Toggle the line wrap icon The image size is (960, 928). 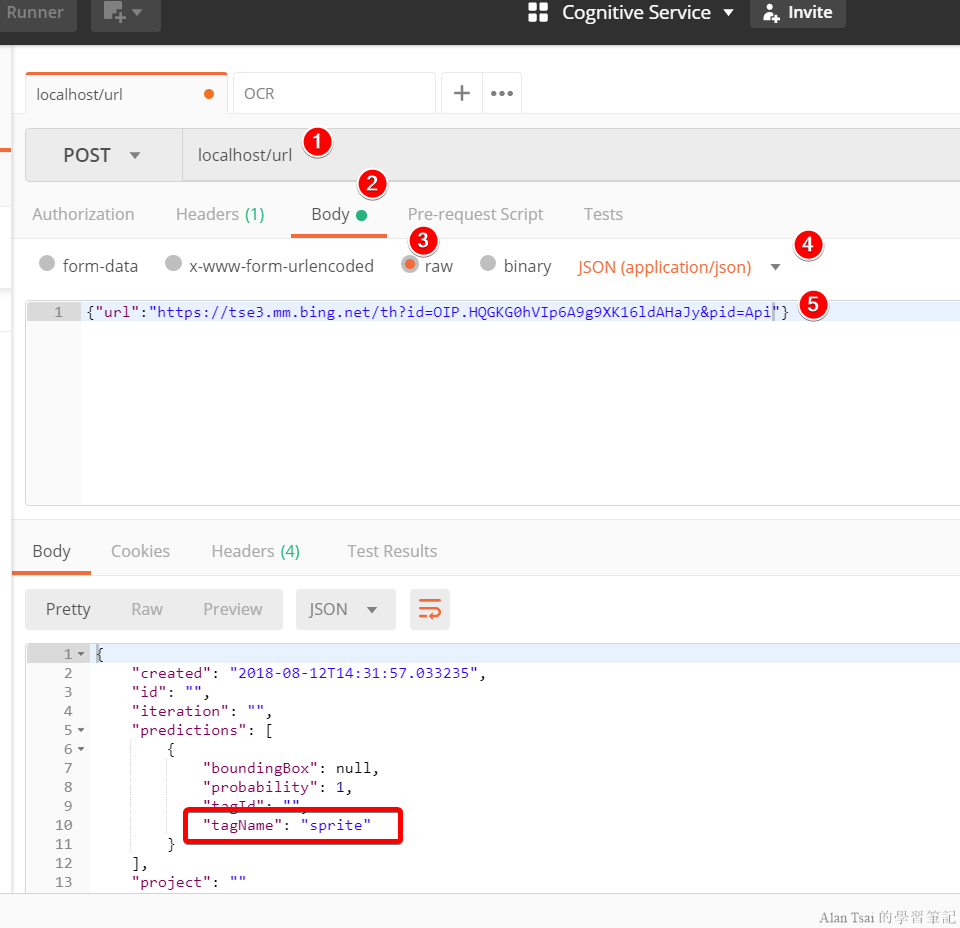(430, 609)
